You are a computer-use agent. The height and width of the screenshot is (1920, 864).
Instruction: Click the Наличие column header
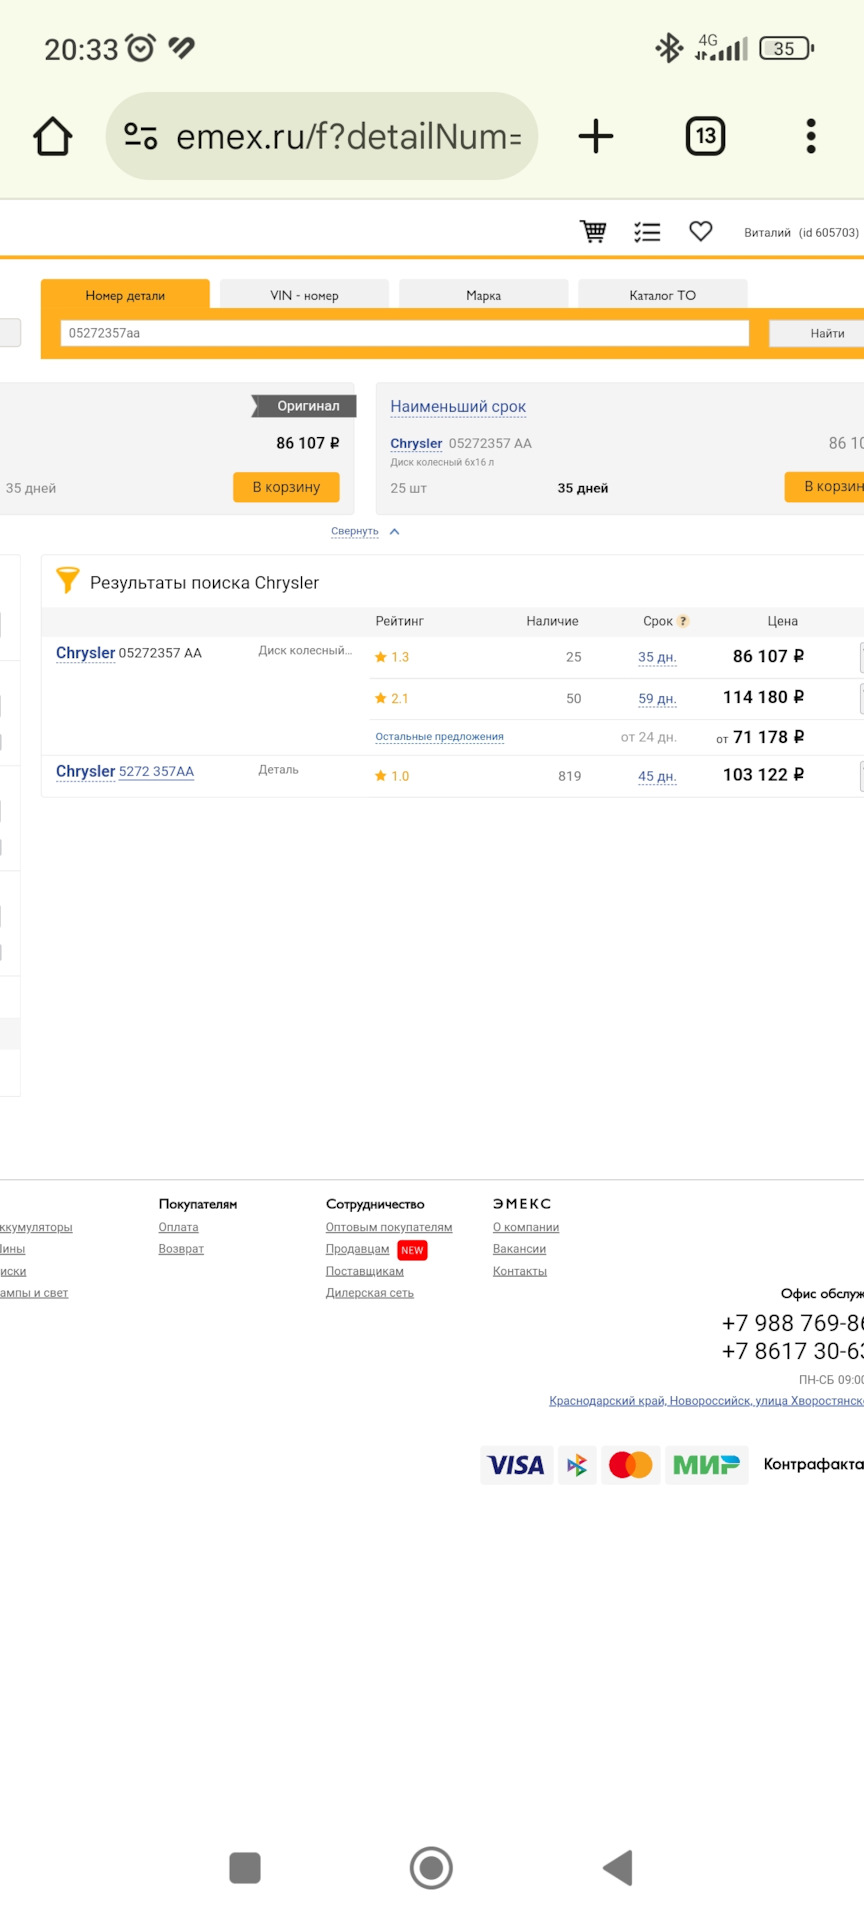click(x=552, y=621)
